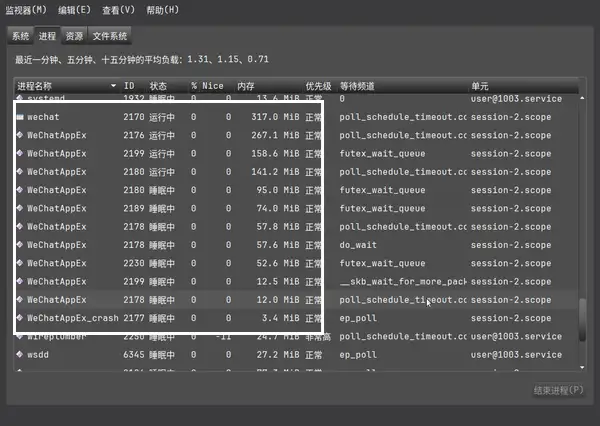Click the 317.0 MiB memory value
The image size is (600, 426).
[275, 117]
